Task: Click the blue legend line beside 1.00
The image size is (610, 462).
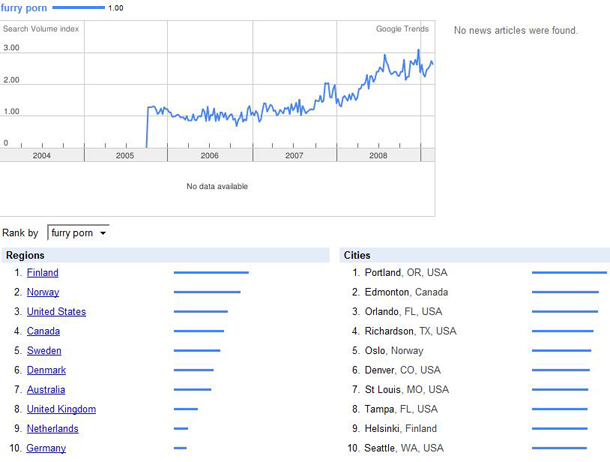Action: 77,8
